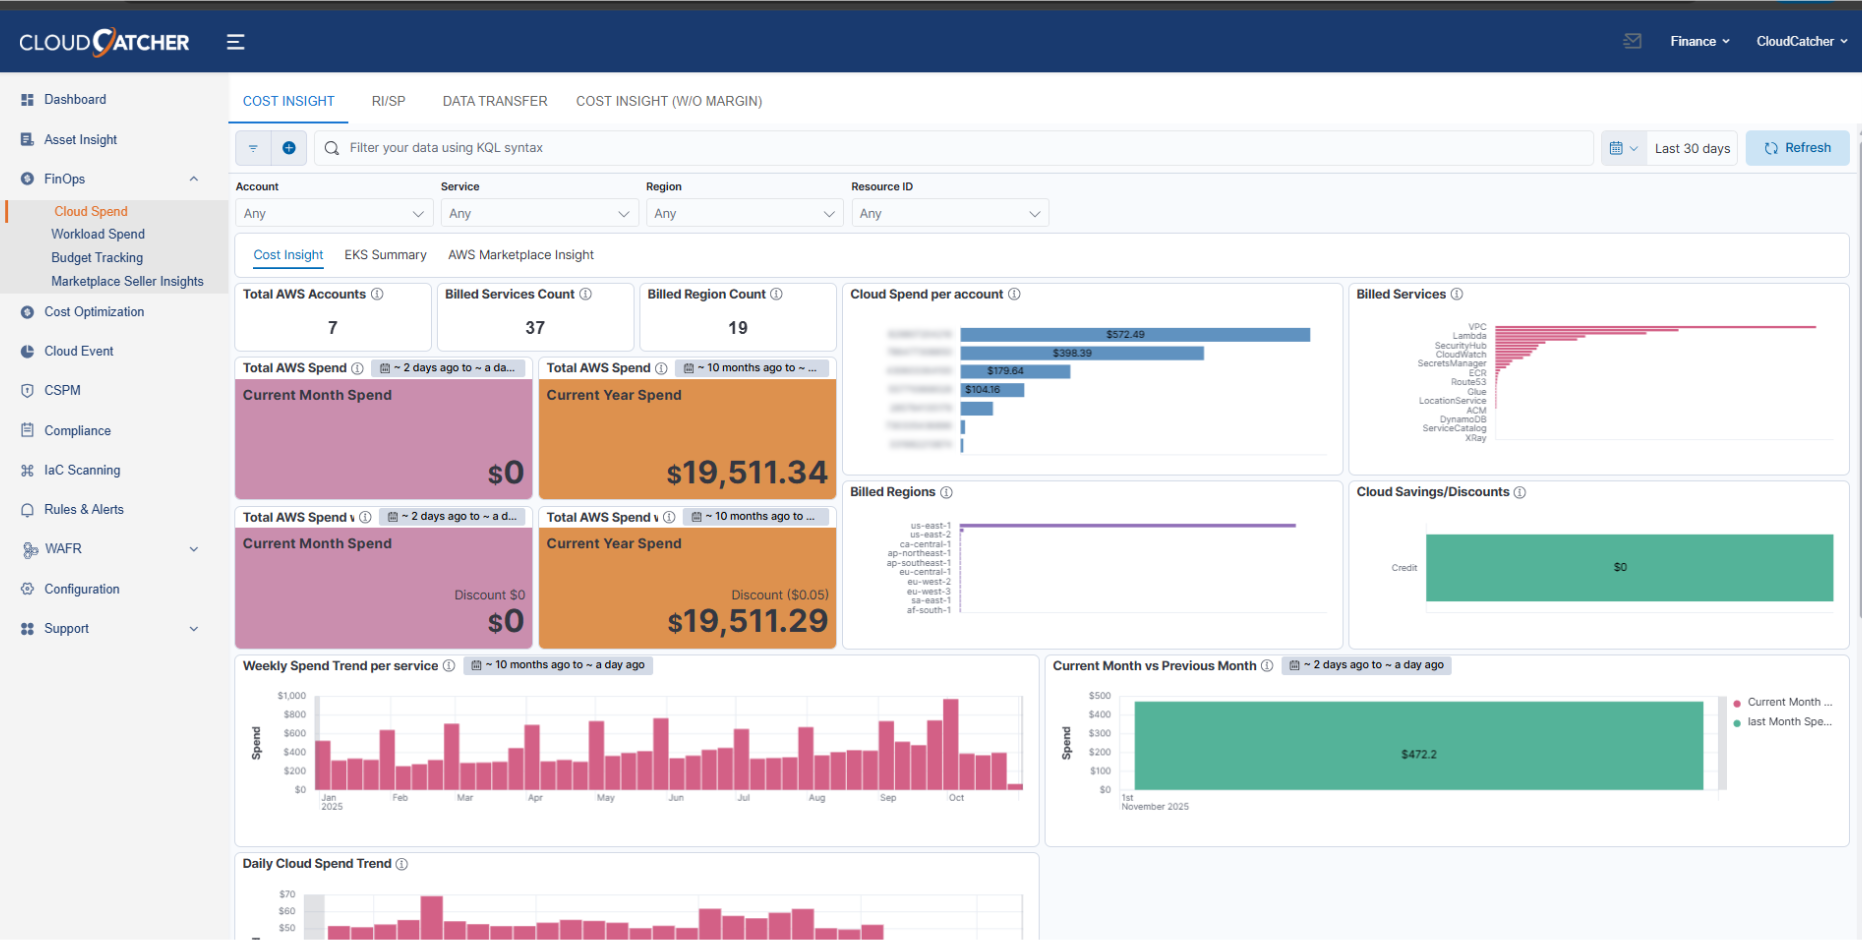Click the Cloud Event clock icon

click(27, 351)
